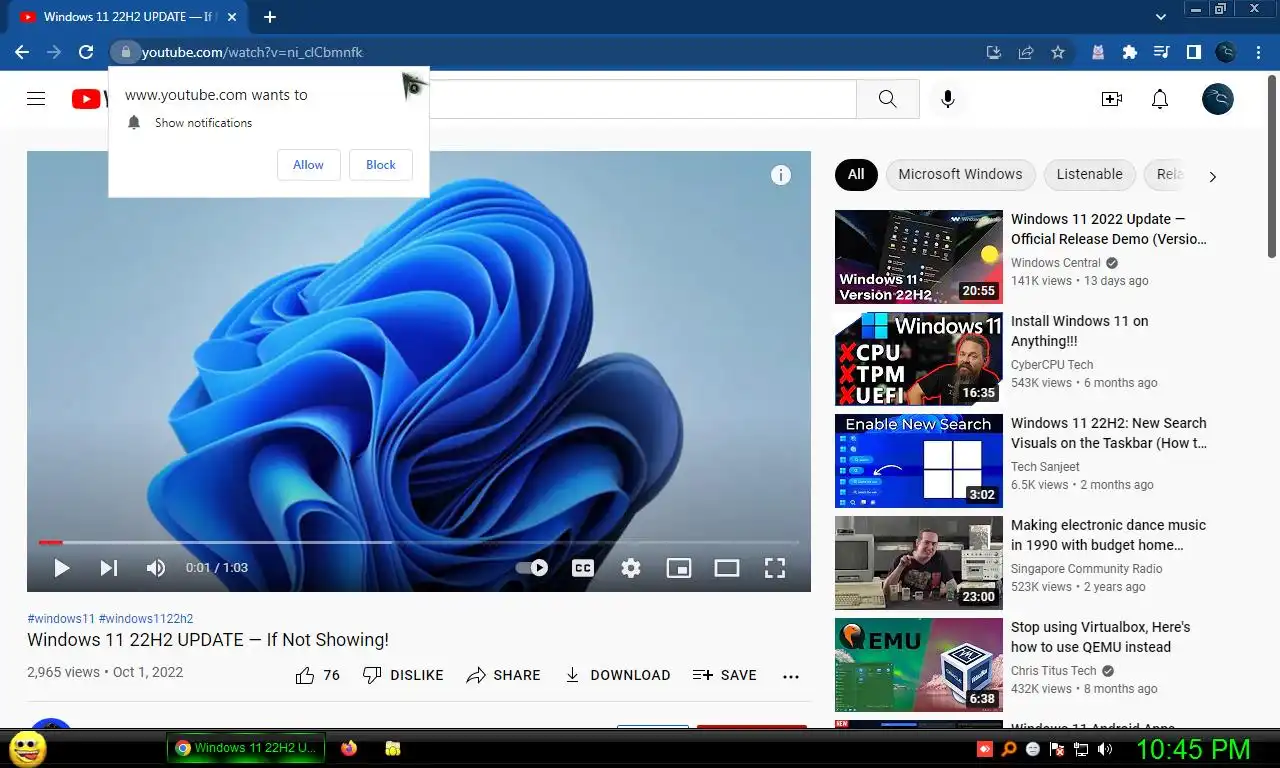Open the YouTube hamburger guide menu
The height and width of the screenshot is (768, 1280).
click(x=36, y=98)
